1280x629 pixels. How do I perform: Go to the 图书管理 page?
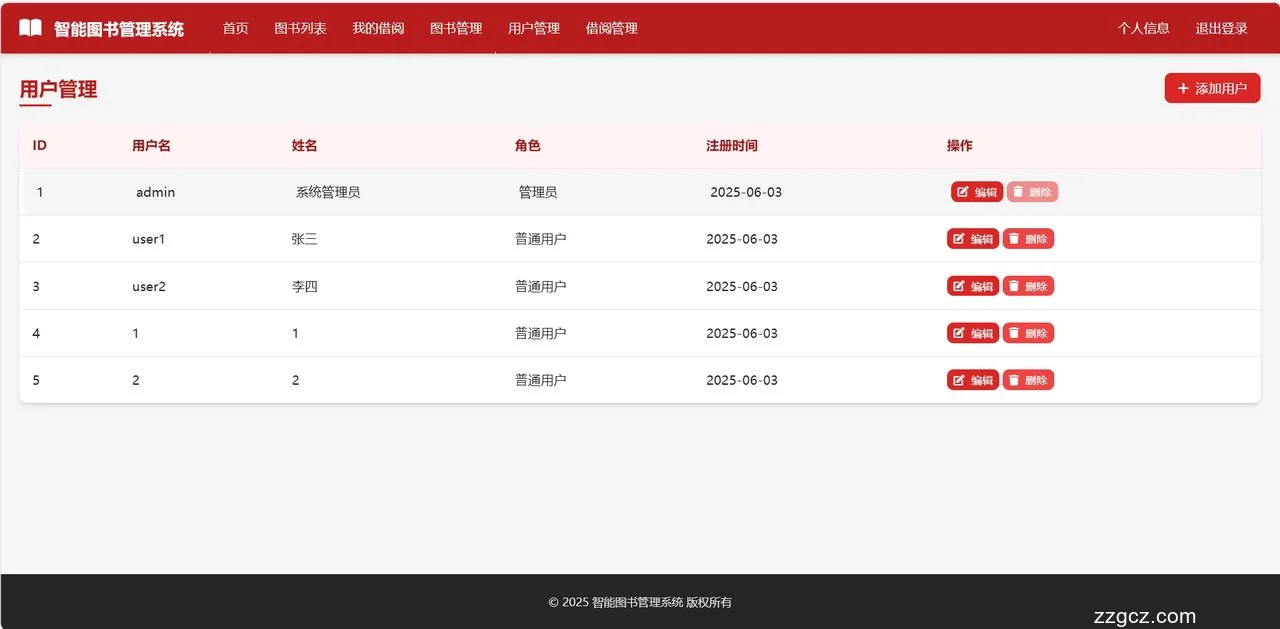point(455,28)
